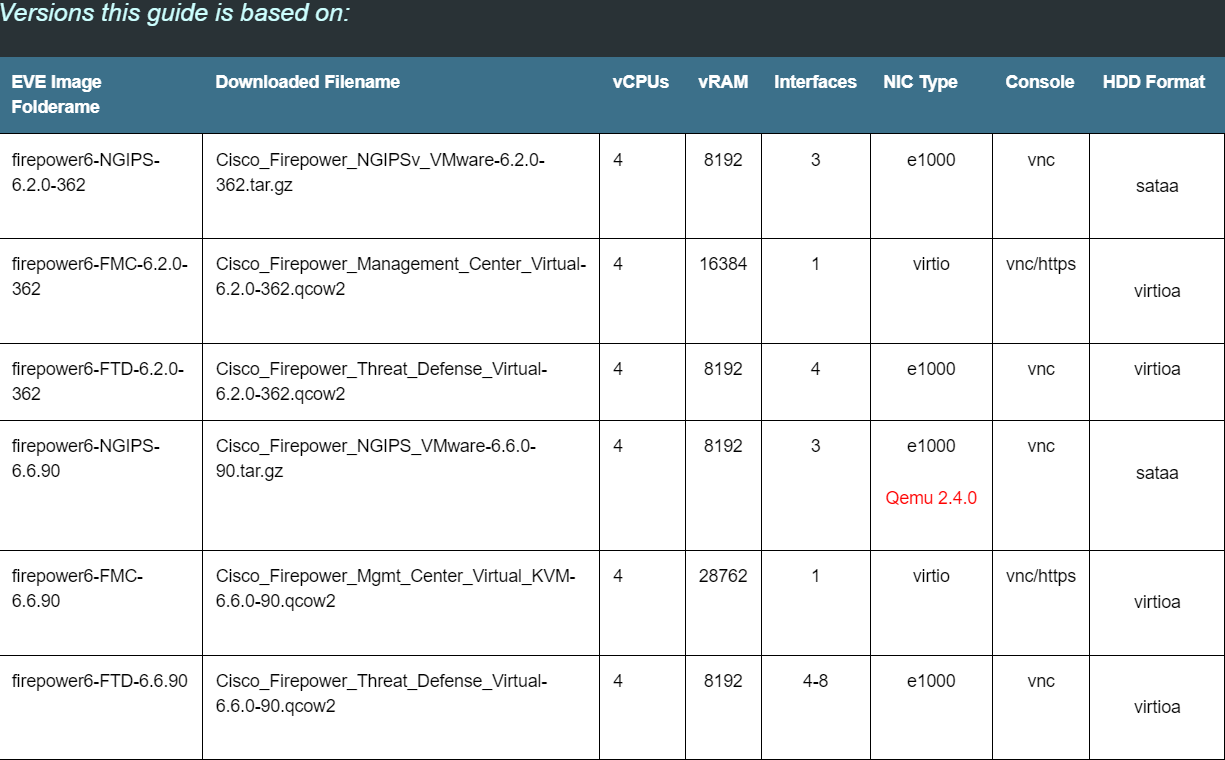Viewport: 1225px width, 760px height.
Task: Select Interfaces value 1 in FMC-6.2.0-362 row
Action: coord(816,265)
